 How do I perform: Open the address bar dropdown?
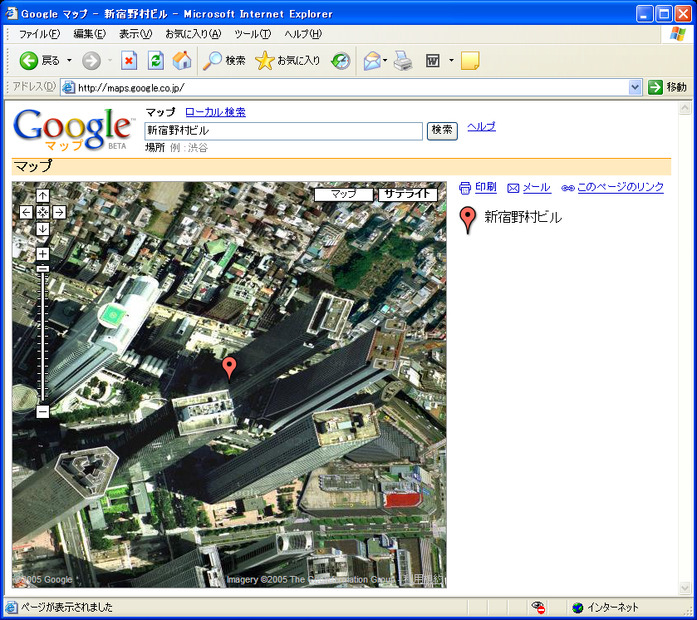[635, 88]
